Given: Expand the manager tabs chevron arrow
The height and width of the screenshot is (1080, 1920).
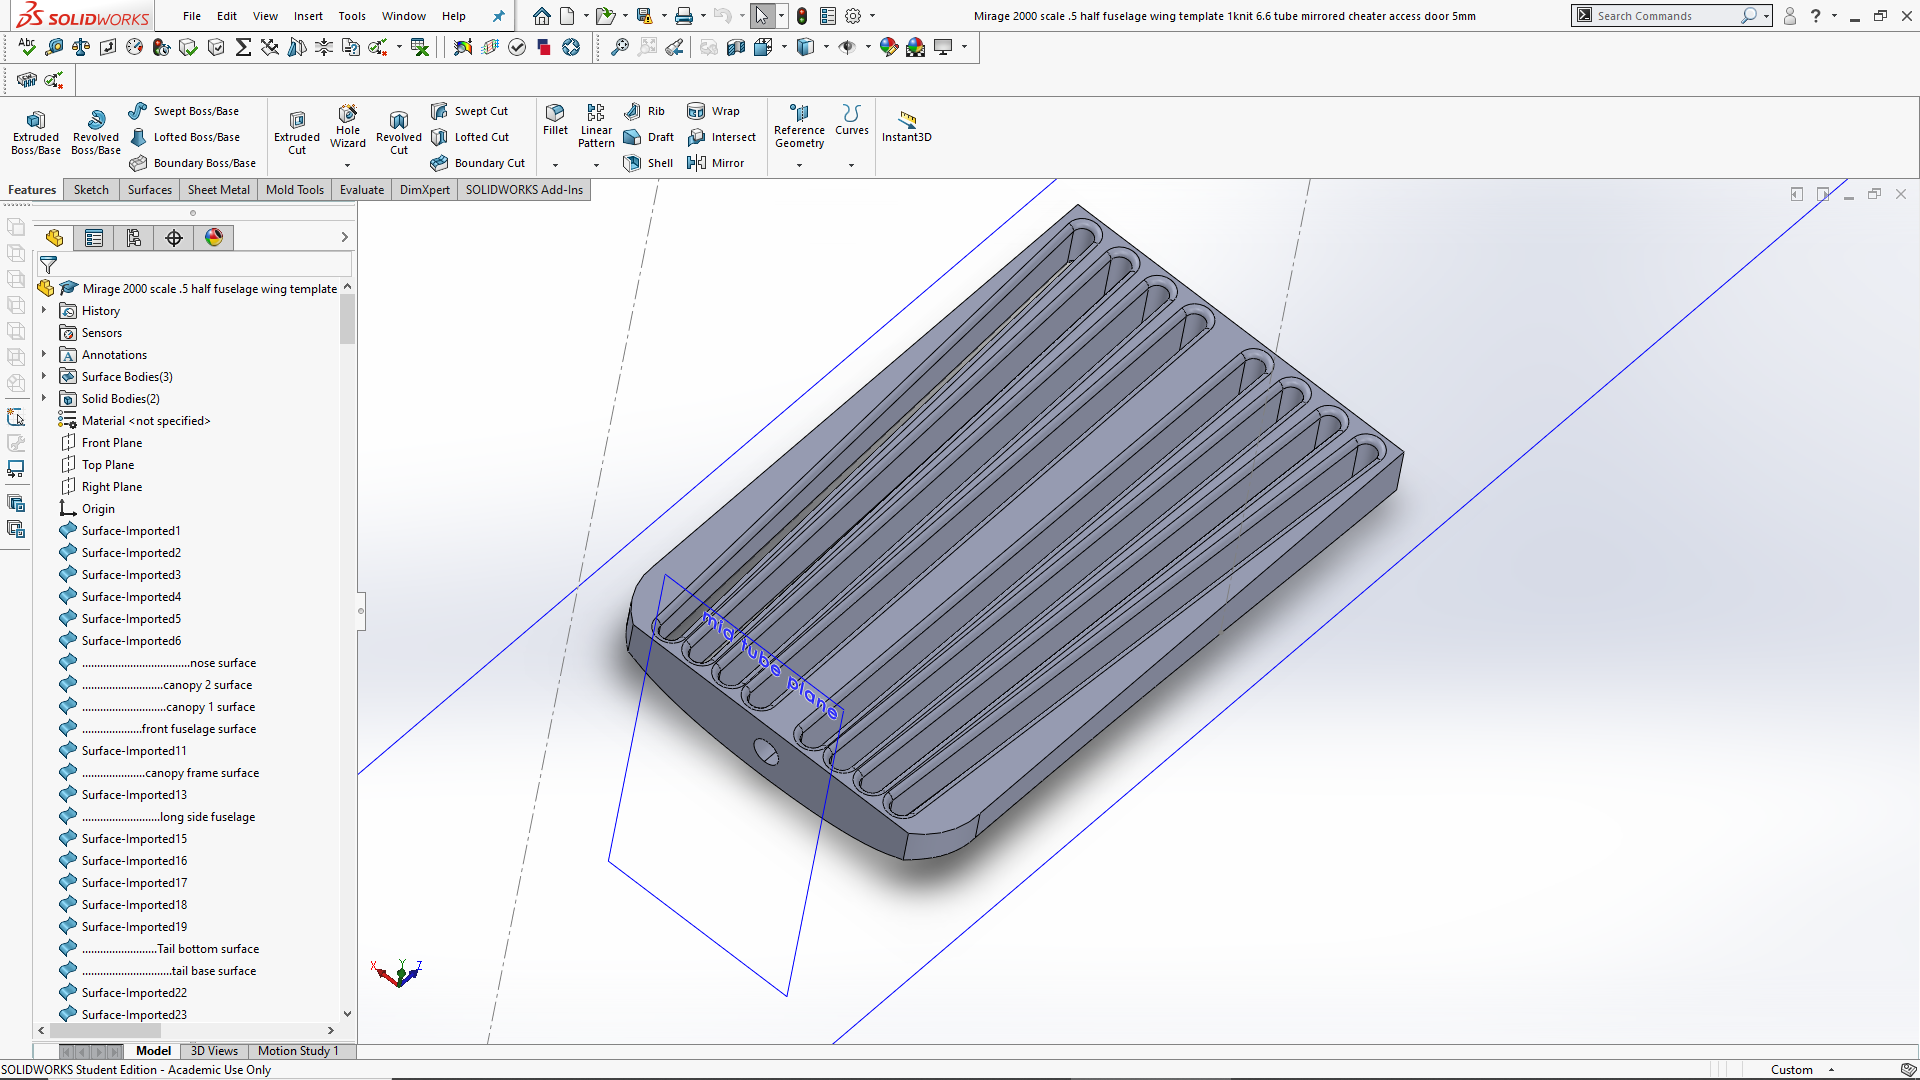Looking at the screenshot, I should coord(344,238).
